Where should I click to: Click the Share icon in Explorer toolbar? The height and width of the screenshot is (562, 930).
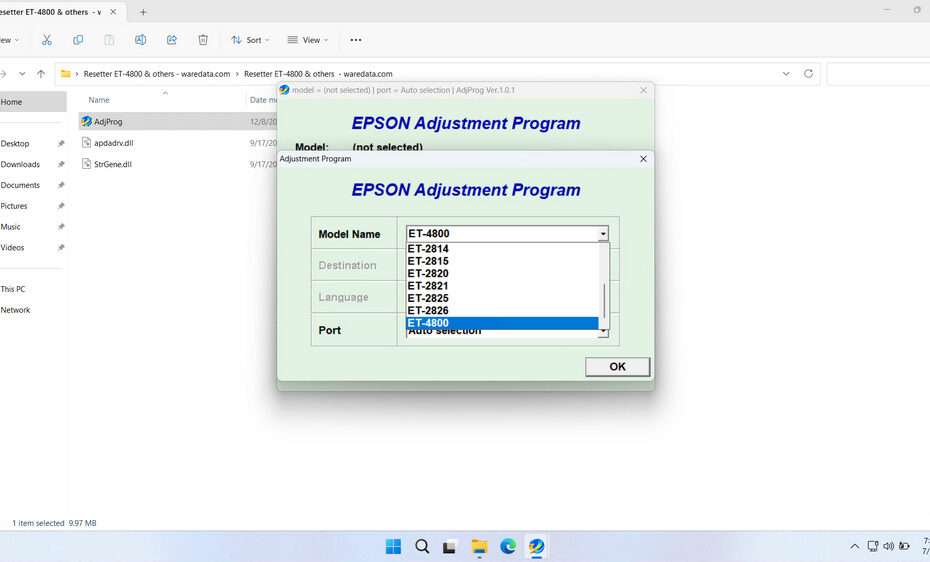coord(172,40)
